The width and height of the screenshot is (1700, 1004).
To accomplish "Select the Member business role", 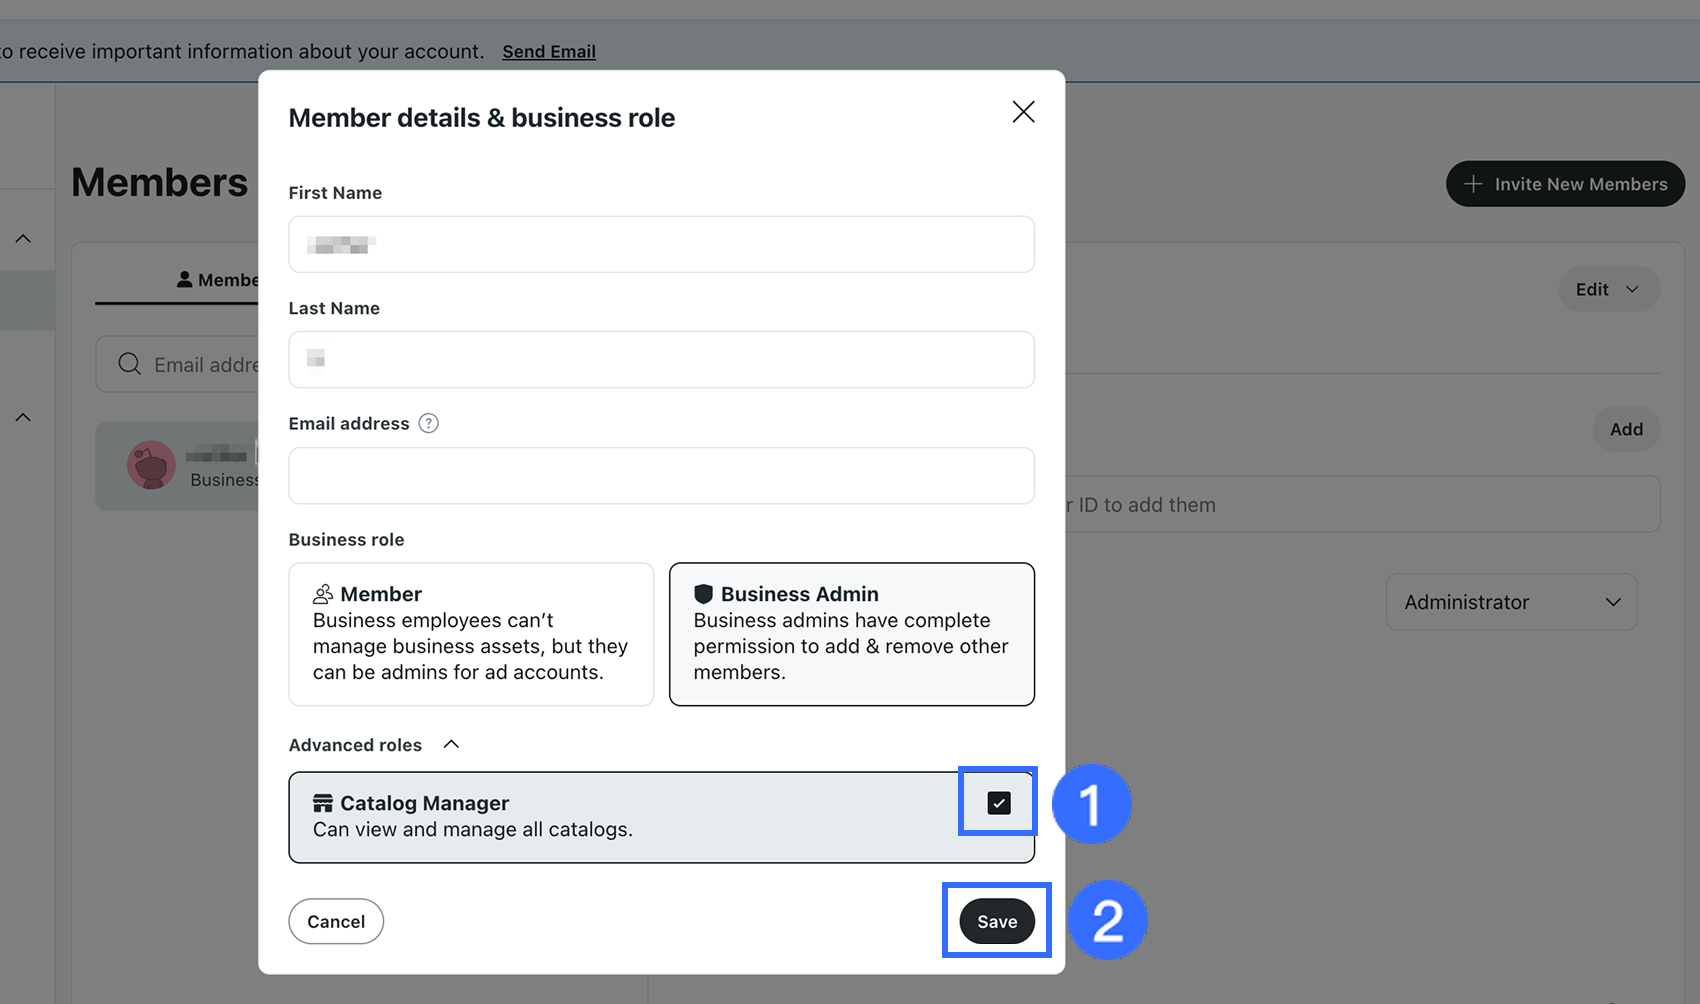I will pyautogui.click(x=471, y=634).
